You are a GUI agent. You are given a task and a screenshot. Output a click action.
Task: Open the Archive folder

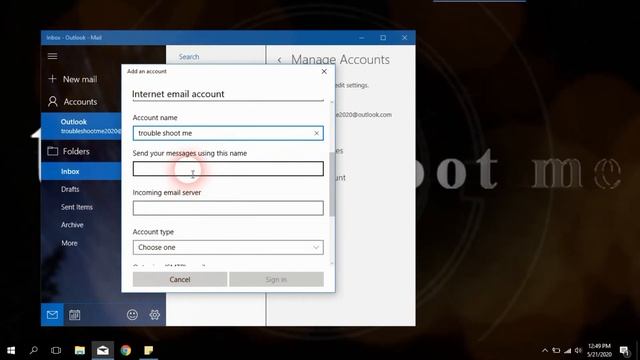pos(72,225)
